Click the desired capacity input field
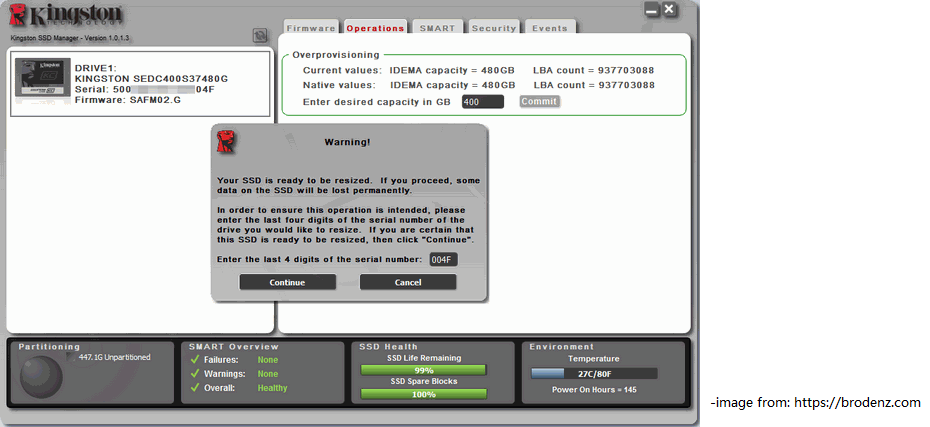The image size is (930, 427). pos(483,102)
